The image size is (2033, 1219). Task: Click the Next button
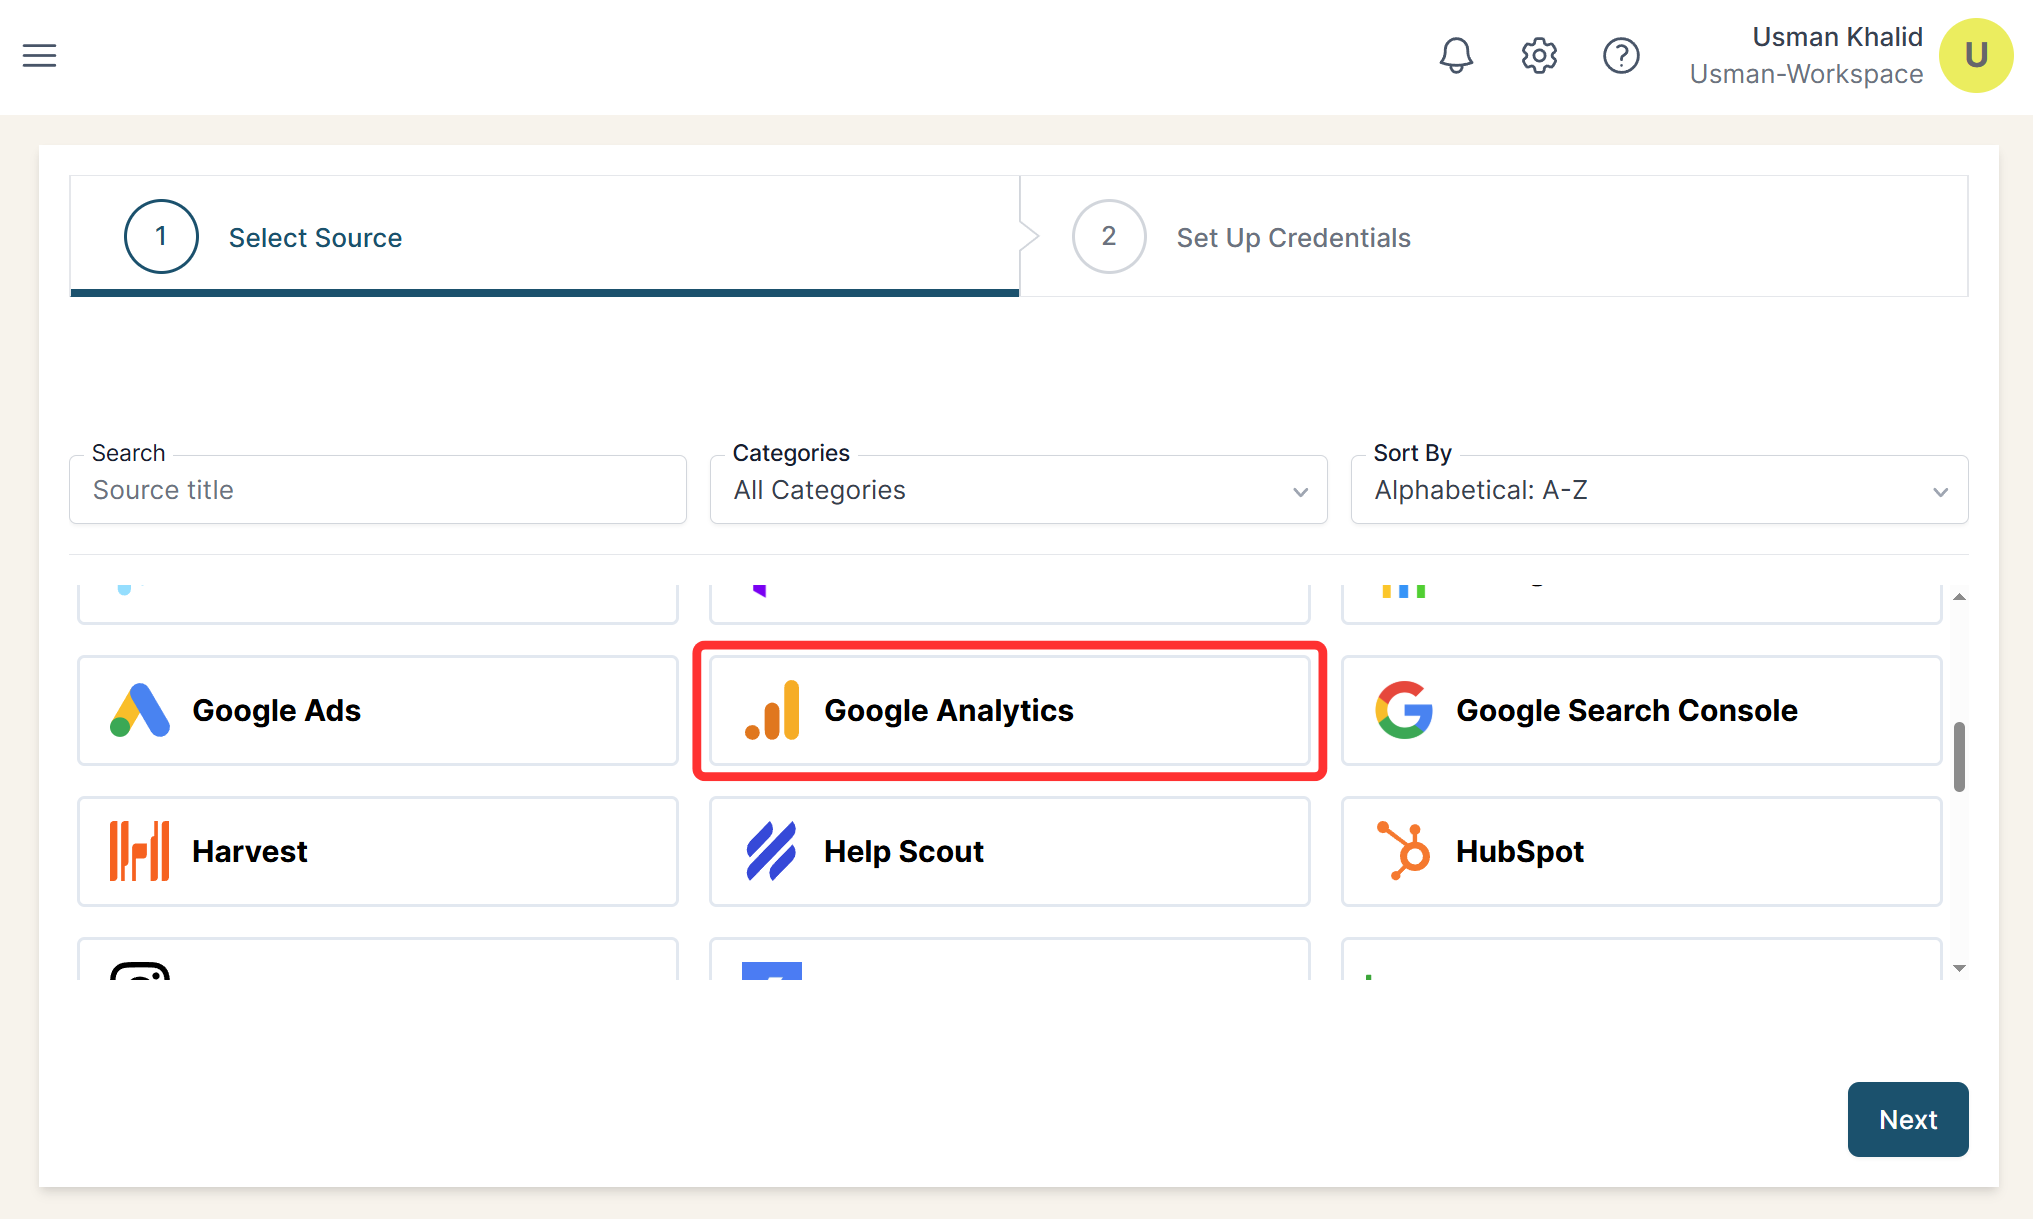pyautogui.click(x=1907, y=1119)
